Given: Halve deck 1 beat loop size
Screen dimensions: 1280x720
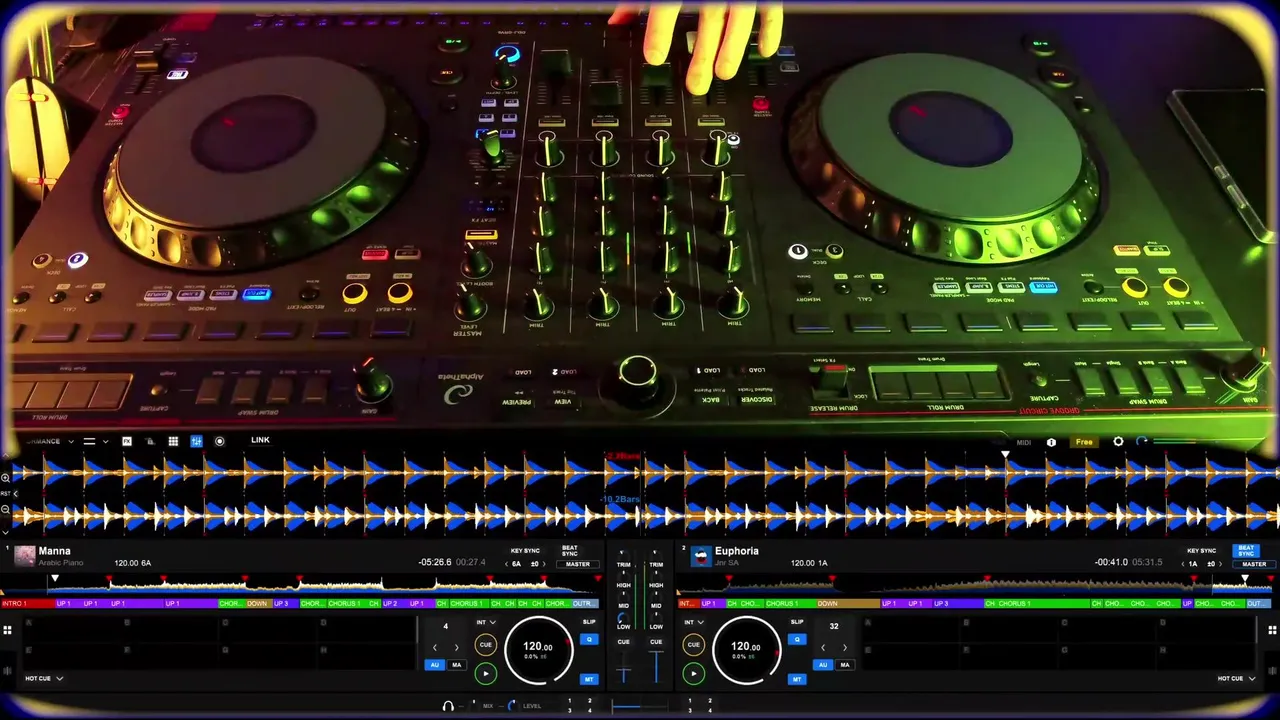Looking at the screenshot, I should [434, 647].
